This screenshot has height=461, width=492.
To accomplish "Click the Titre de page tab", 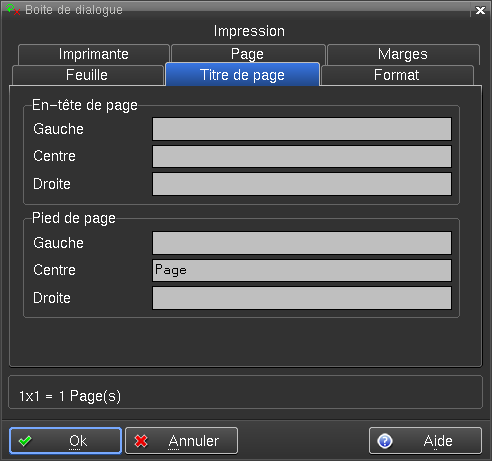I will (x=242, y=74).
